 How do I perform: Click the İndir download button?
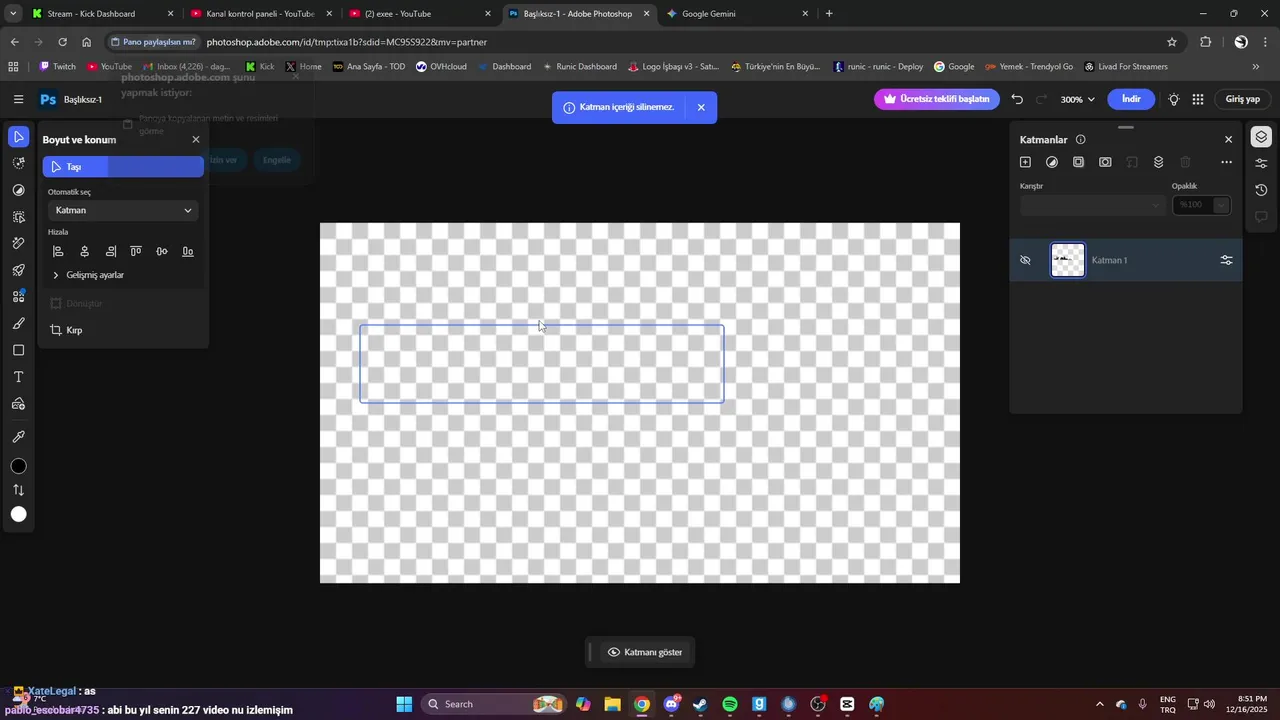(x=1131, y=99)
